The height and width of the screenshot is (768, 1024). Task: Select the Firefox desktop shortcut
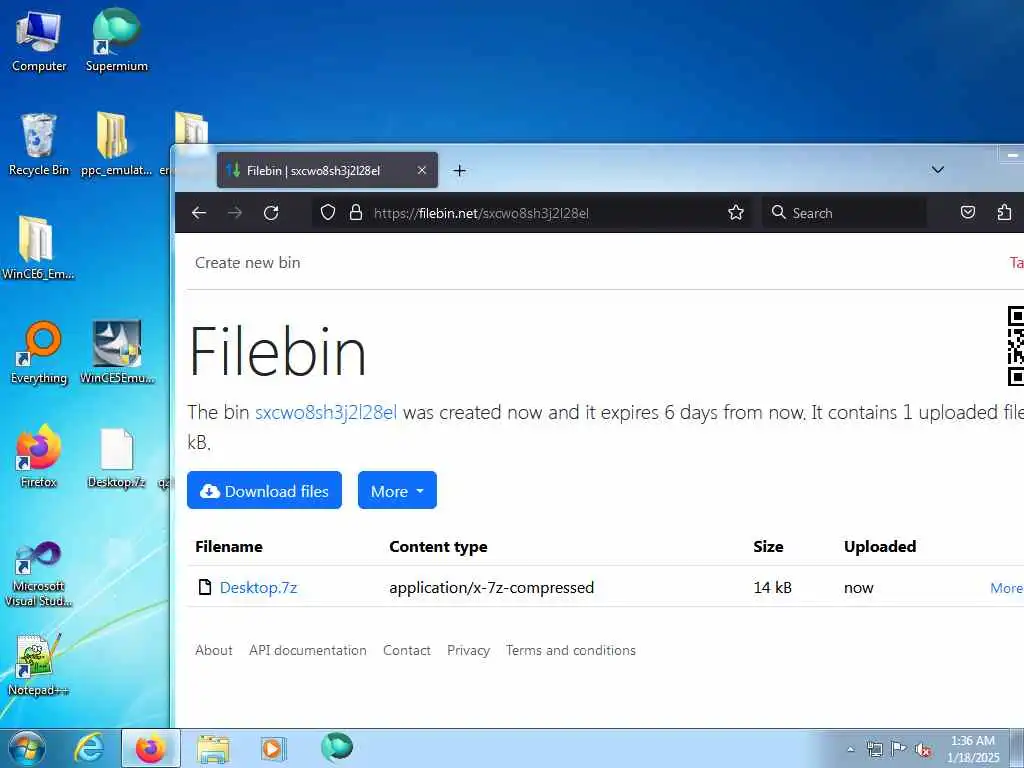(39, 456)
